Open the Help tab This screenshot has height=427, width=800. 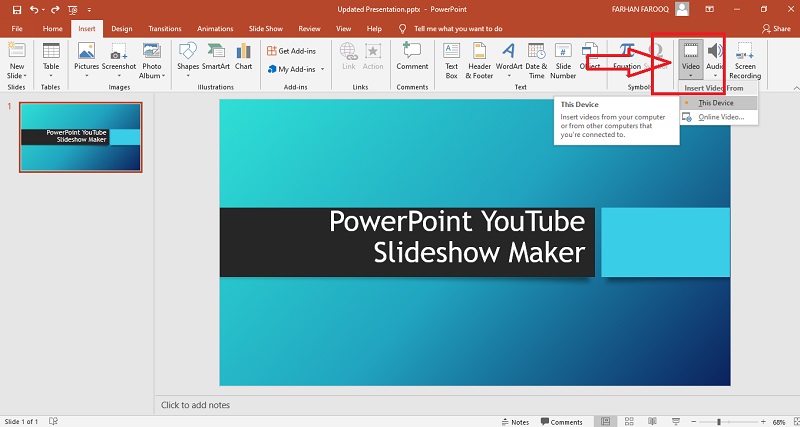[374, 29]
